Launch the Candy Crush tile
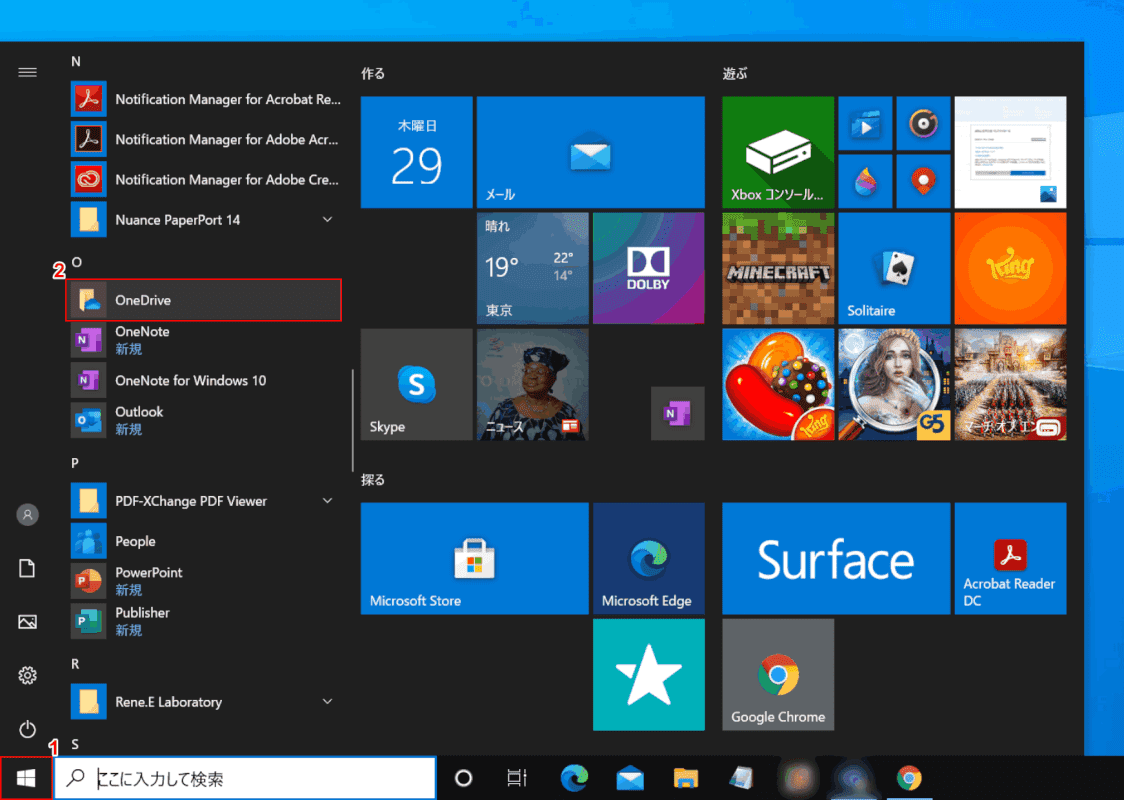The image size is (1124, 800). click(778, 385)
